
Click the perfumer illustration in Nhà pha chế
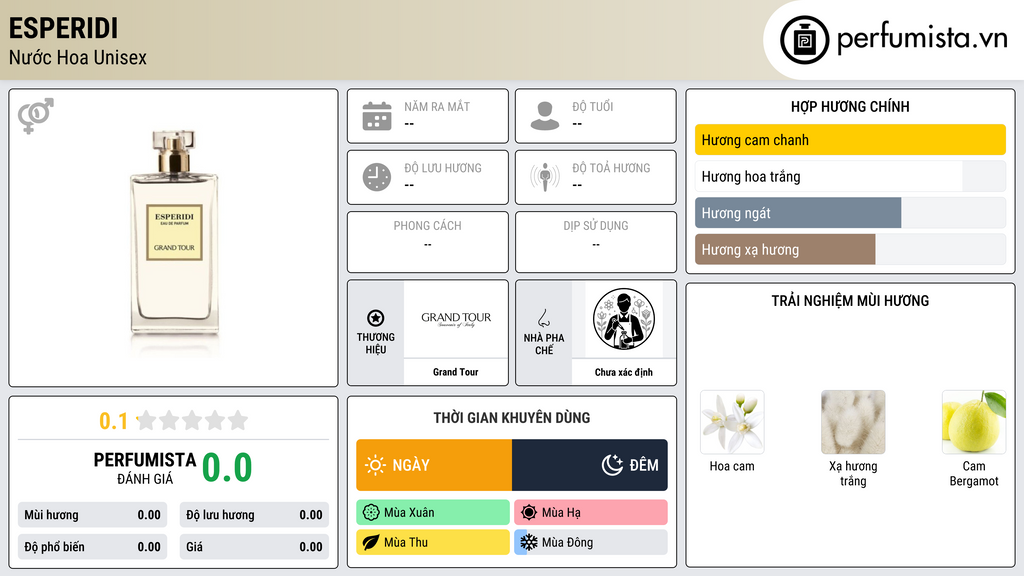tap(624, 319)
